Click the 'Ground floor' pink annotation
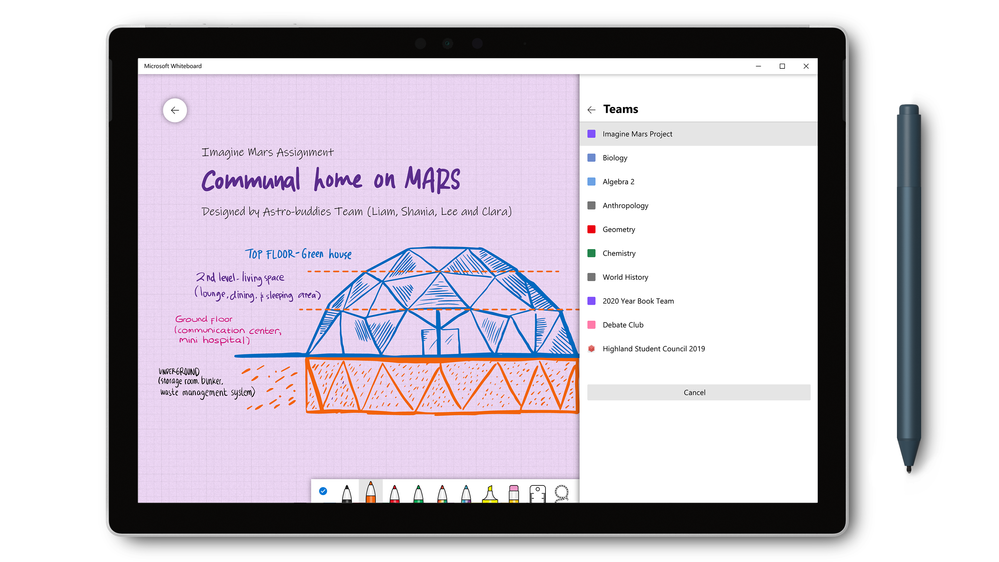Viewport: 999px width, 562px height. pos(228,329)
